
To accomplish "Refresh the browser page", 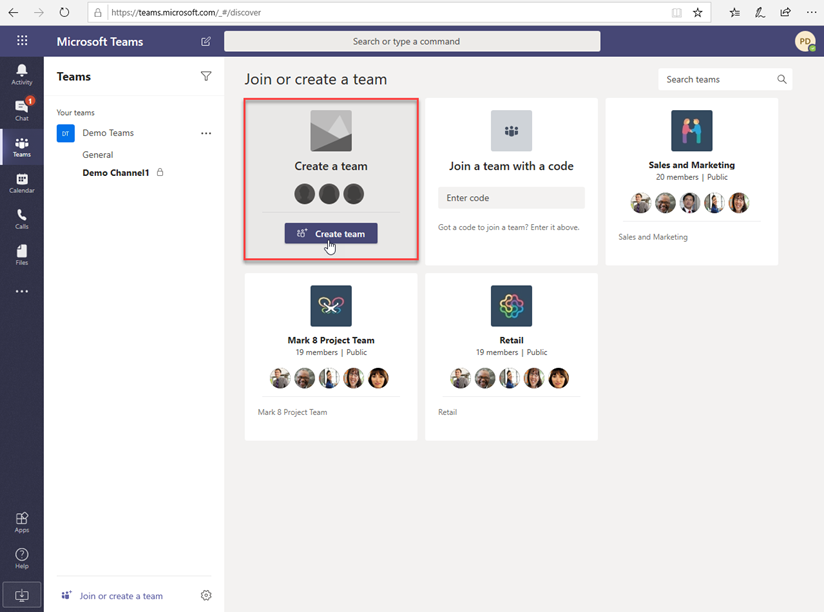I will pos(64,13).
